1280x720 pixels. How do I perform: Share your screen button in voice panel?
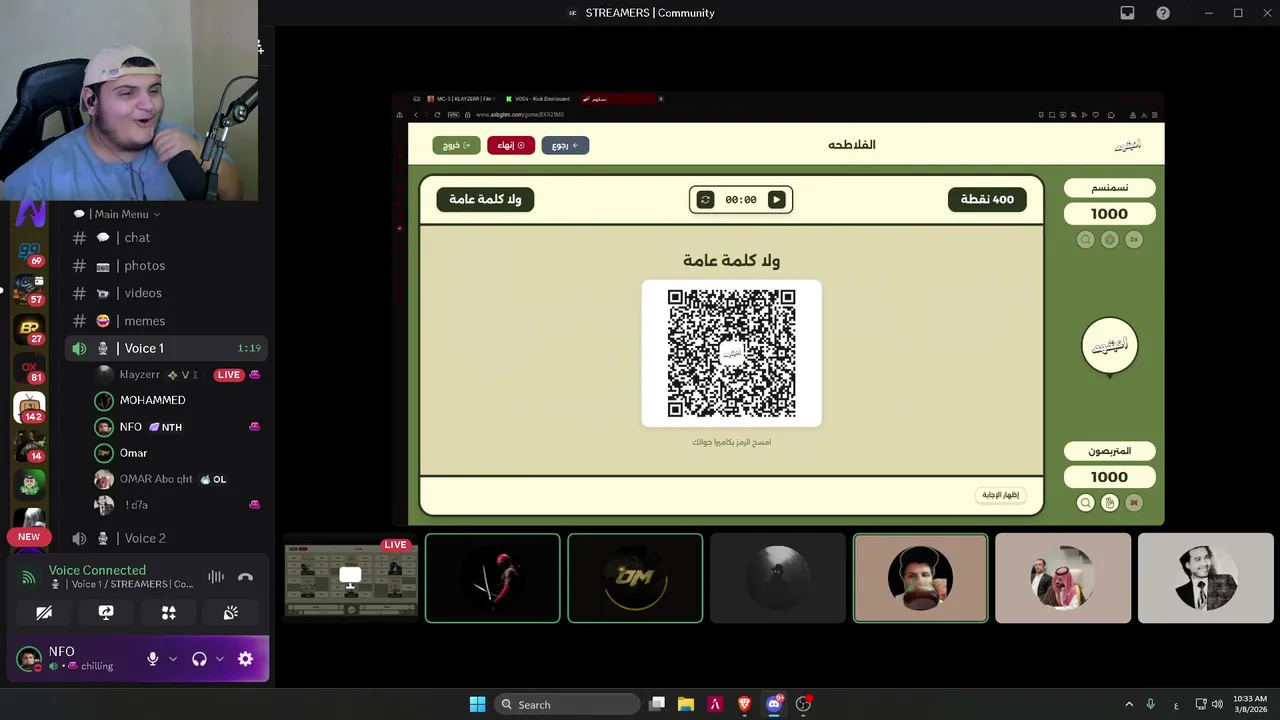click(106, 613)
